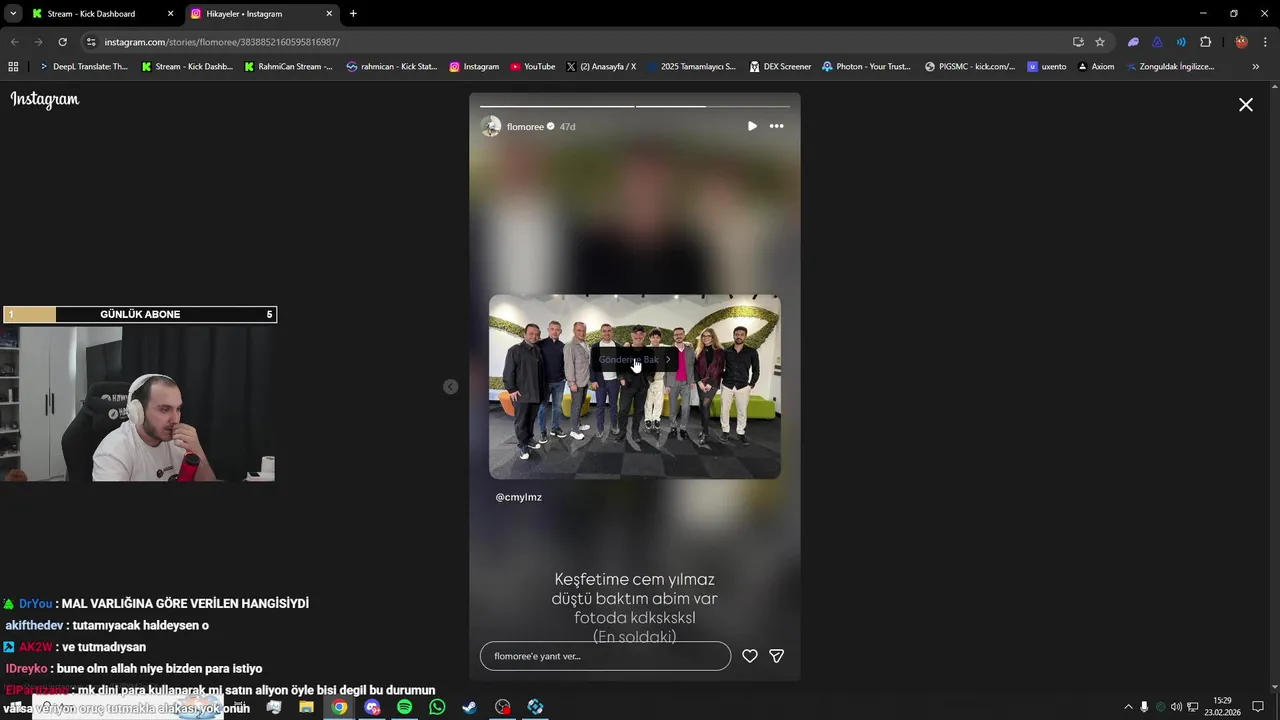Open the purple ghost Phantom extension
The image size is (1280, 720).
(x=1133, y=42)
